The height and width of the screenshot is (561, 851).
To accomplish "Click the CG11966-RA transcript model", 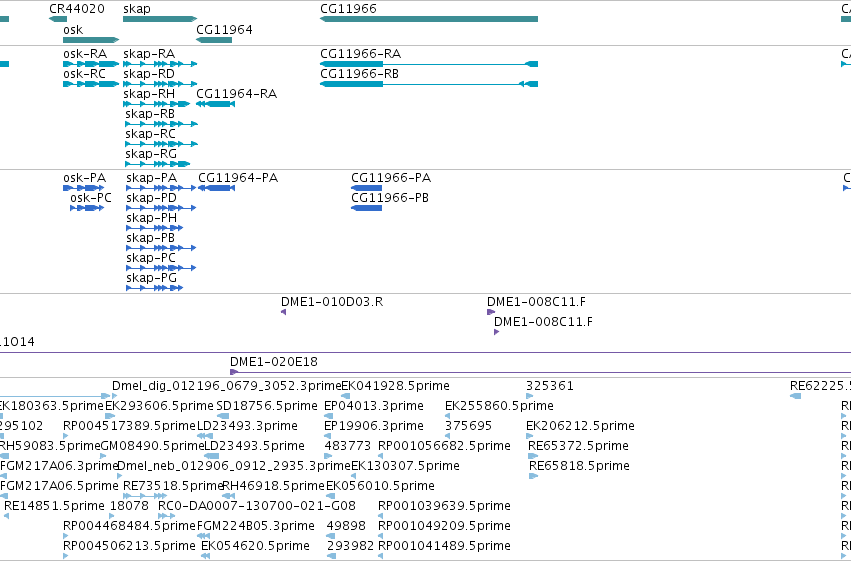I will (429, 64).
